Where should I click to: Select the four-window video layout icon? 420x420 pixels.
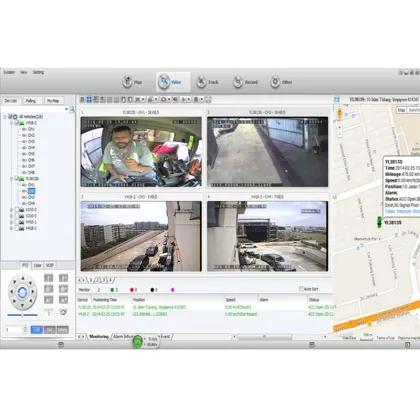click(x=89, y=99)
